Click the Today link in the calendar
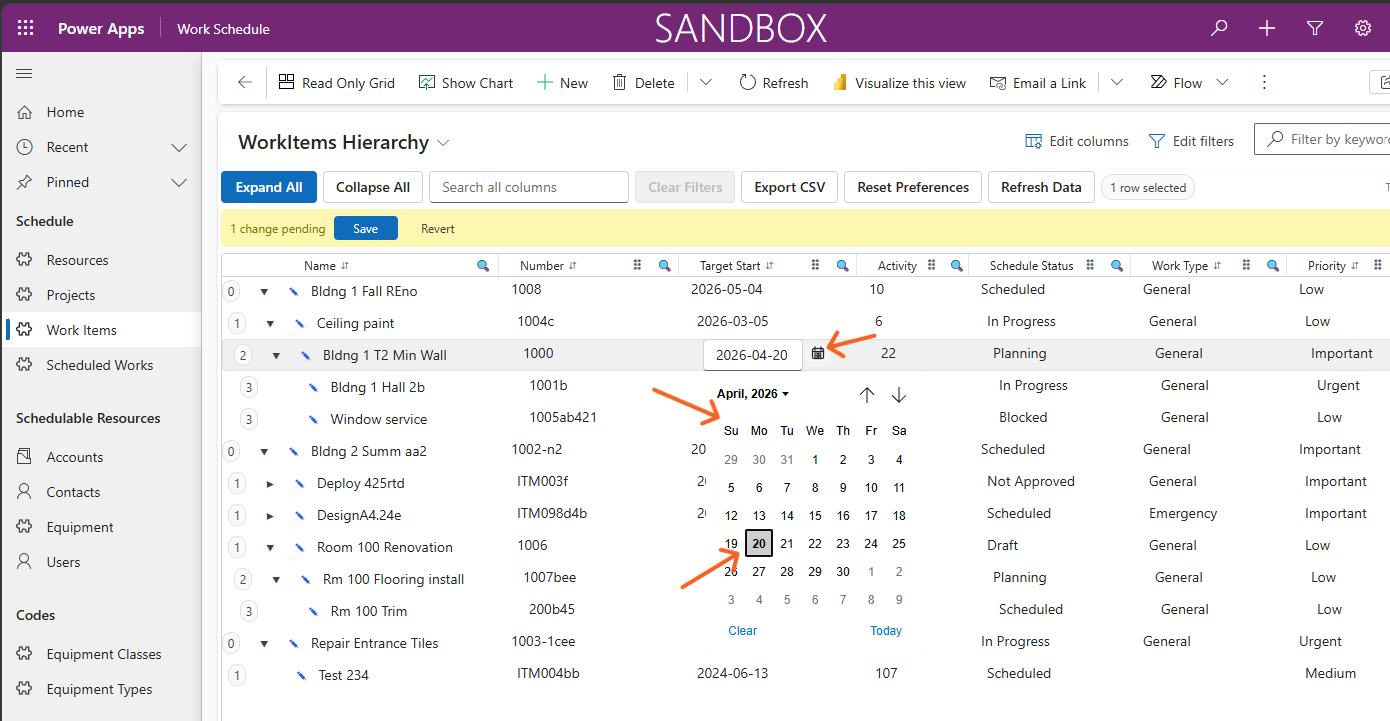Screen dimensions: 1390x721 coord(886,631)
